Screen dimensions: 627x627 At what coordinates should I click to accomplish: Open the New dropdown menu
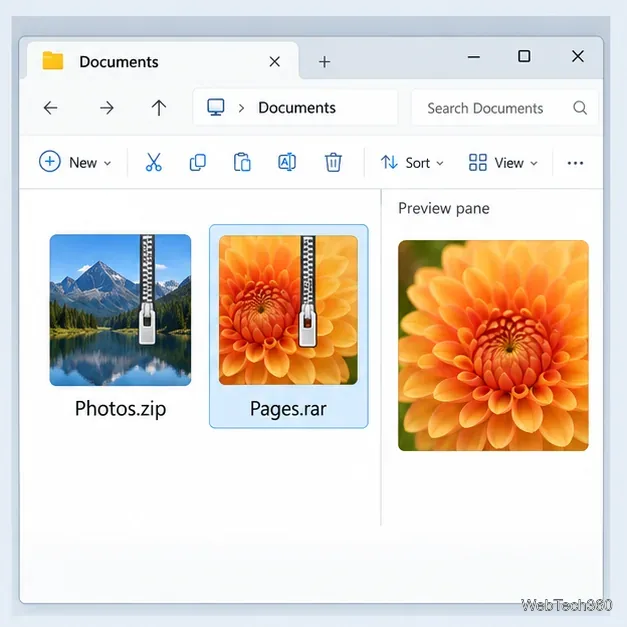(x=75, y=162)
